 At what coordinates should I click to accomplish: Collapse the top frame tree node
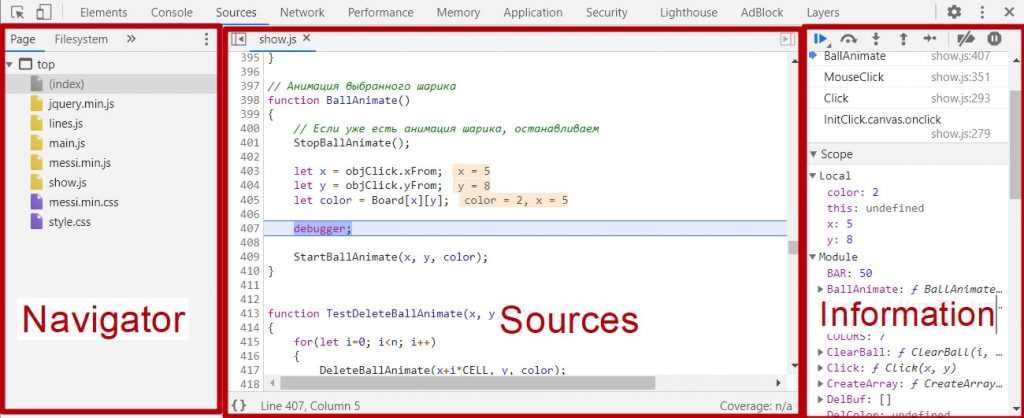click(x=10, y=65)
